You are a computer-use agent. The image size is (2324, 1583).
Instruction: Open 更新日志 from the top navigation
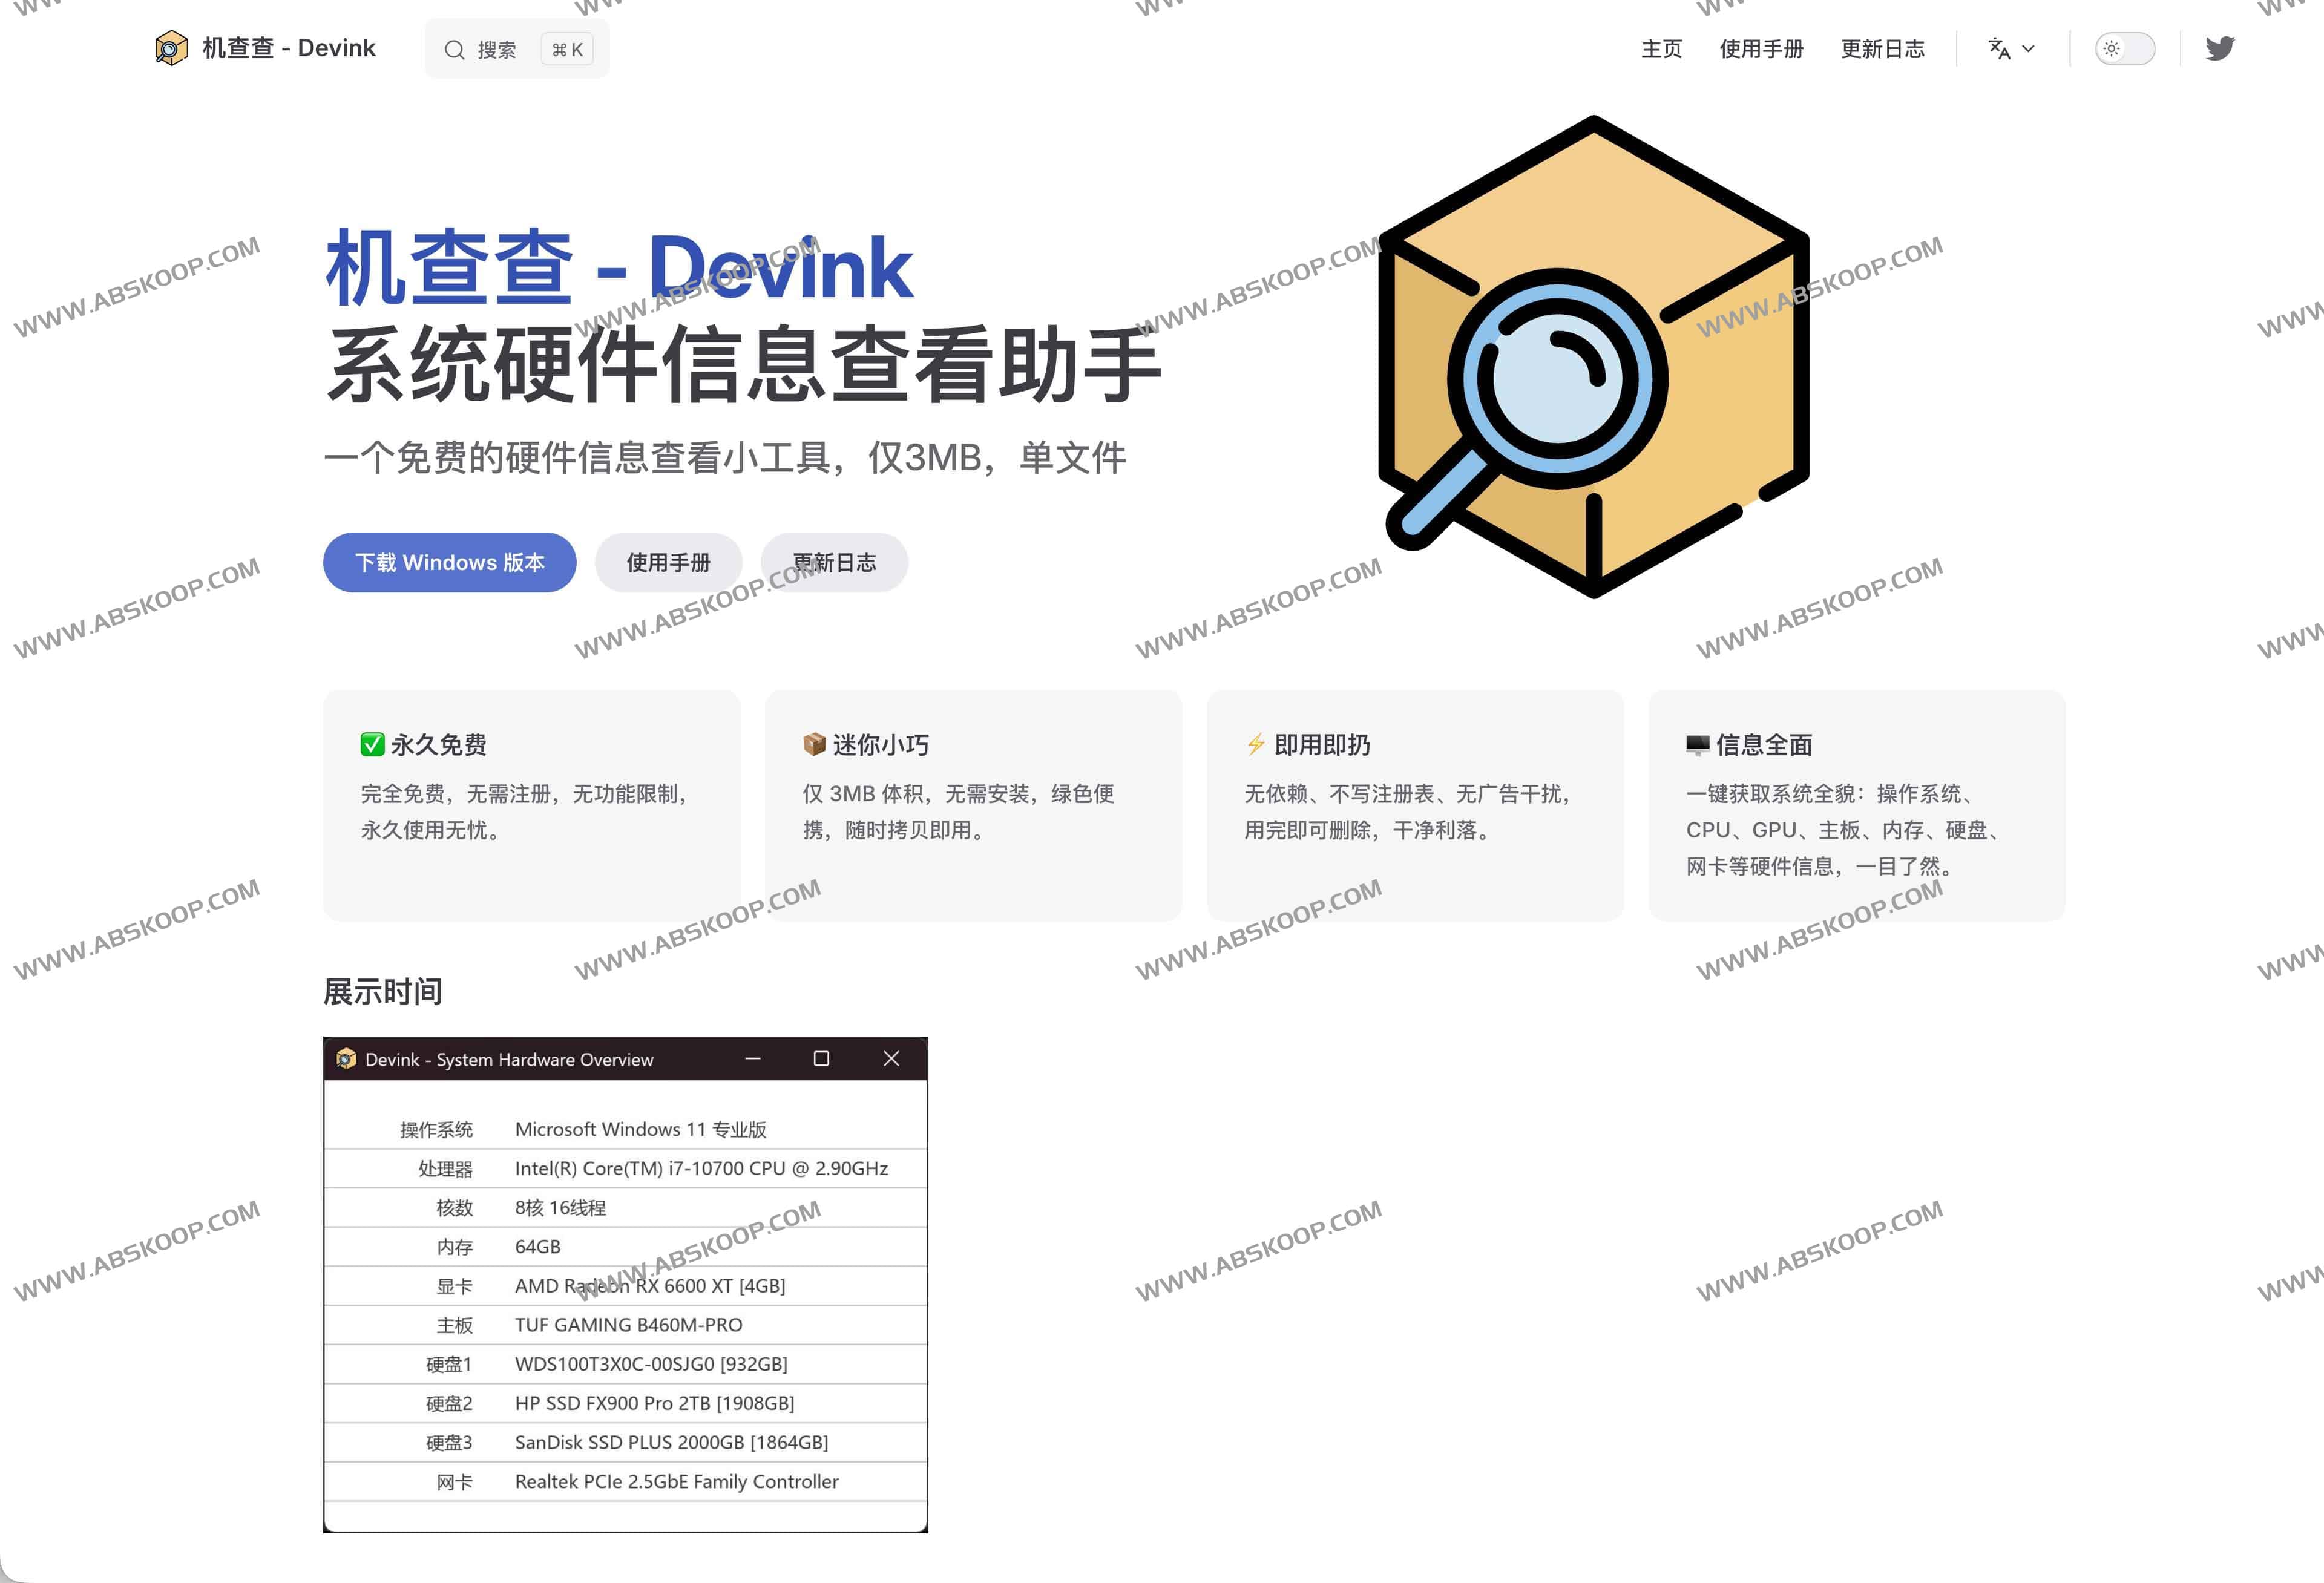(x=1884, y=48)
